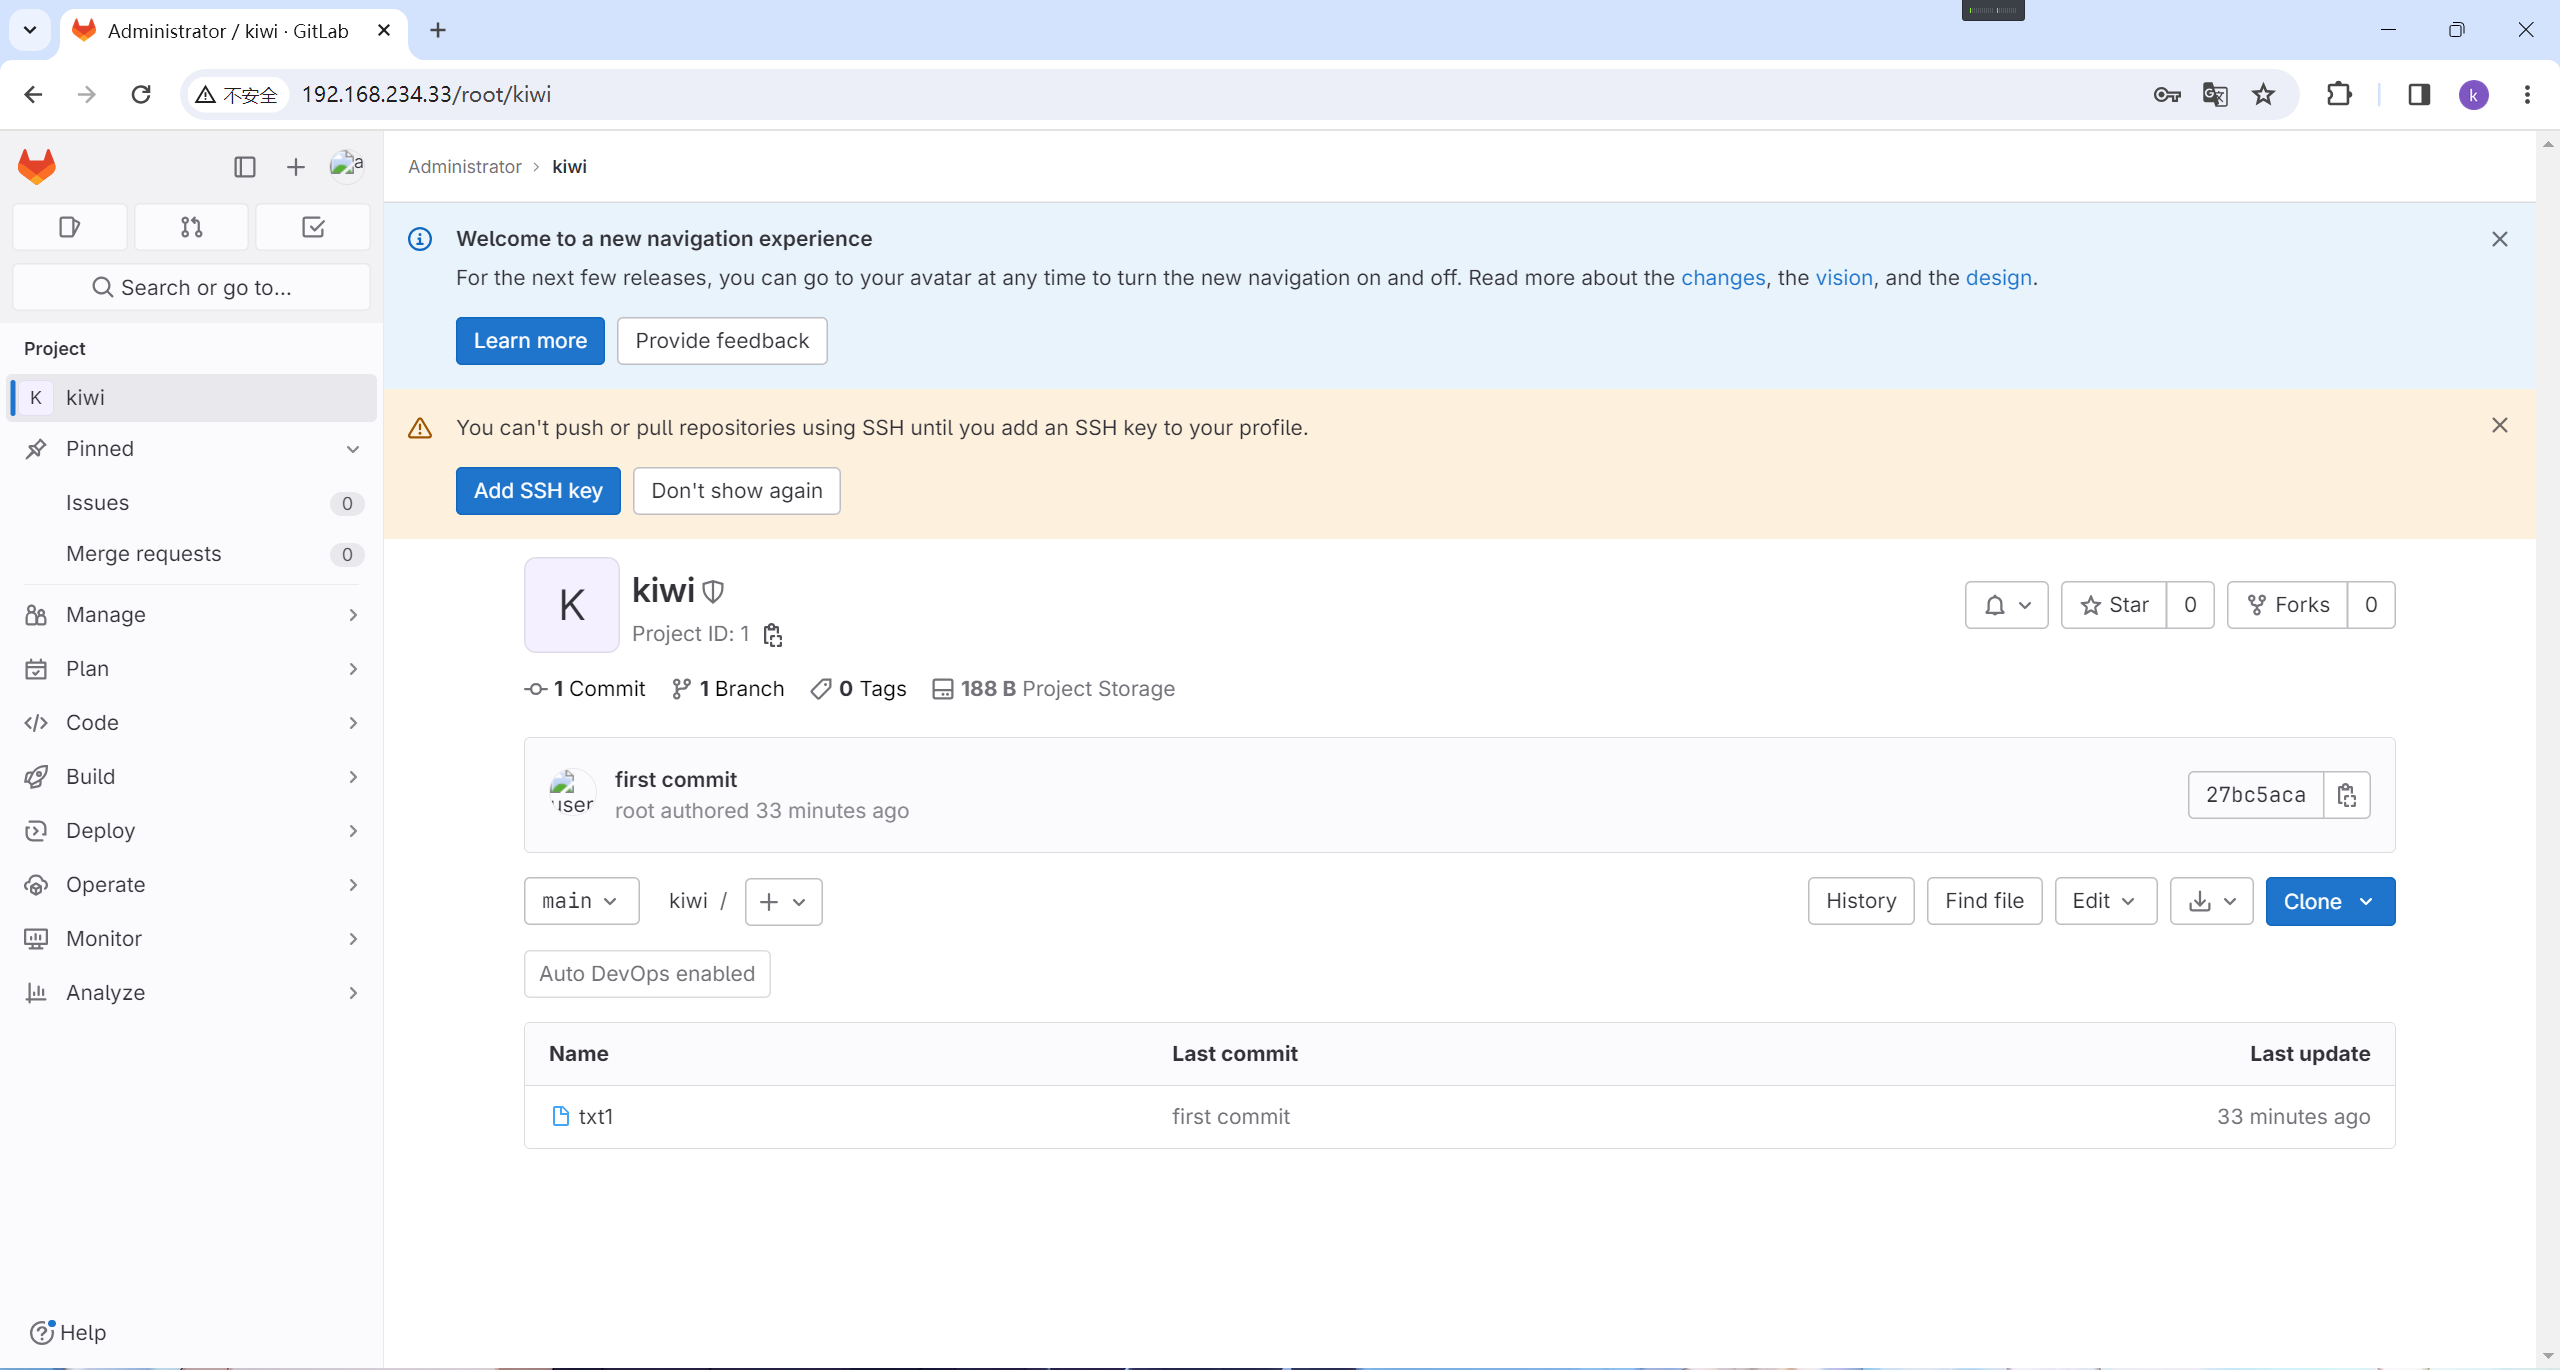The height and width of the screenshot is (1370, 2560).
Task: Open the To-Do list icon
Action: pyautogui.click(x=313, y=227)
